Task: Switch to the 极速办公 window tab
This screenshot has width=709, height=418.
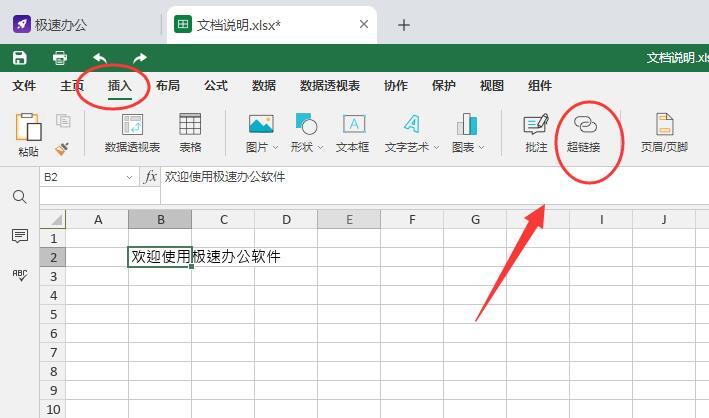Action: pyautogui.click(x=60, y=25)
